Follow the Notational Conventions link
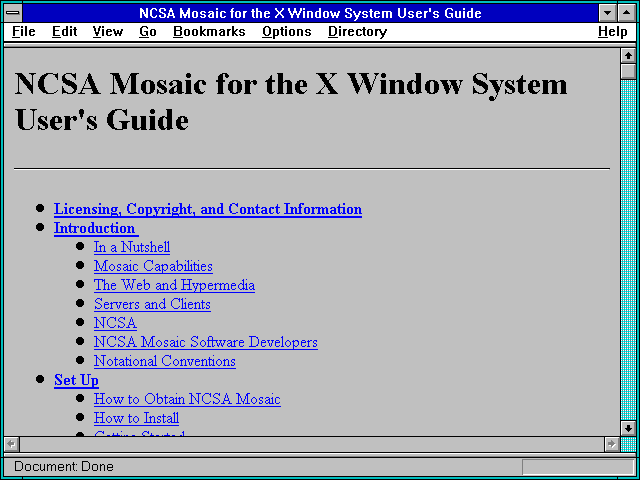 [x=164, y=361]
